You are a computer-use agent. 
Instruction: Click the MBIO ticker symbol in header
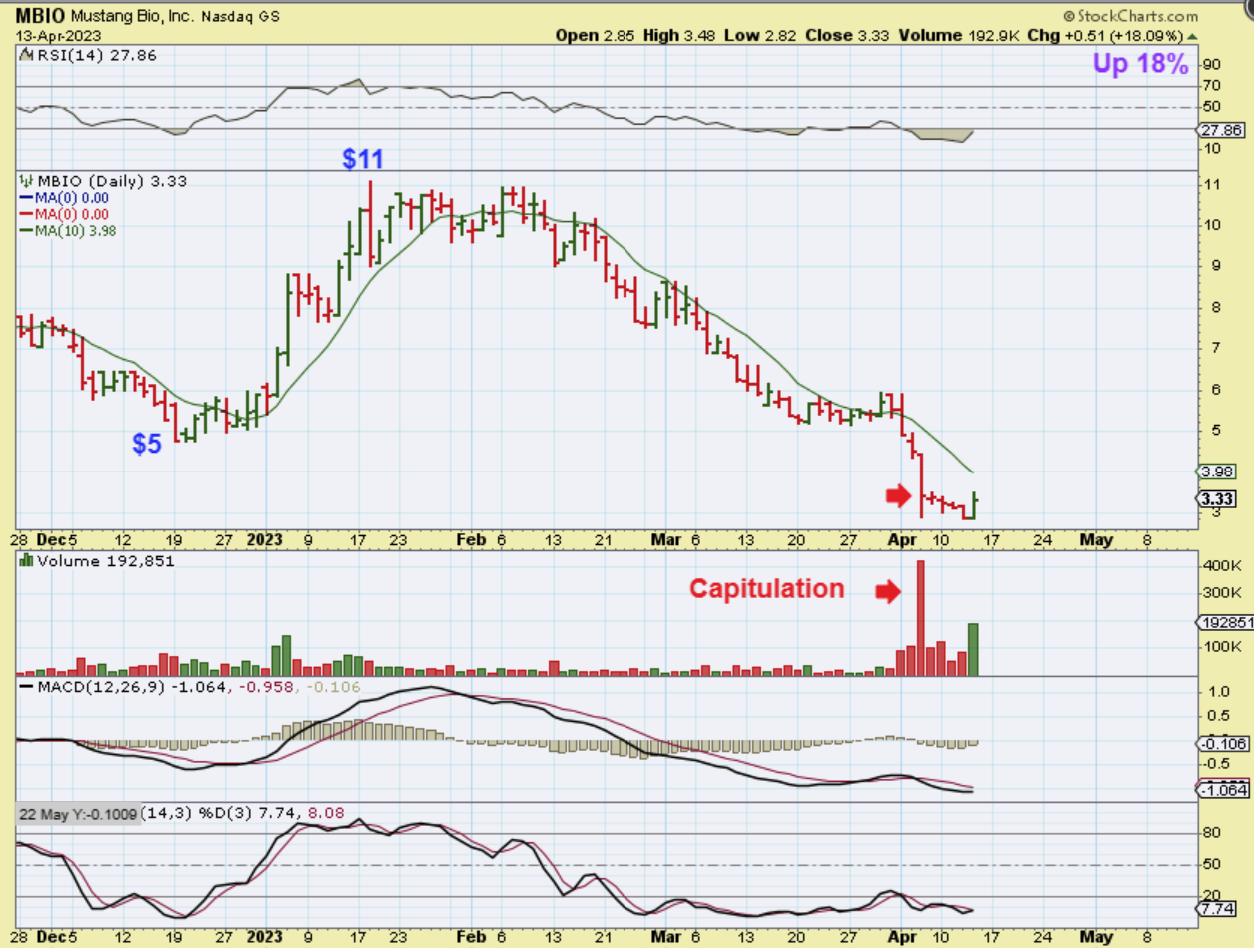(x=40, y=17)
